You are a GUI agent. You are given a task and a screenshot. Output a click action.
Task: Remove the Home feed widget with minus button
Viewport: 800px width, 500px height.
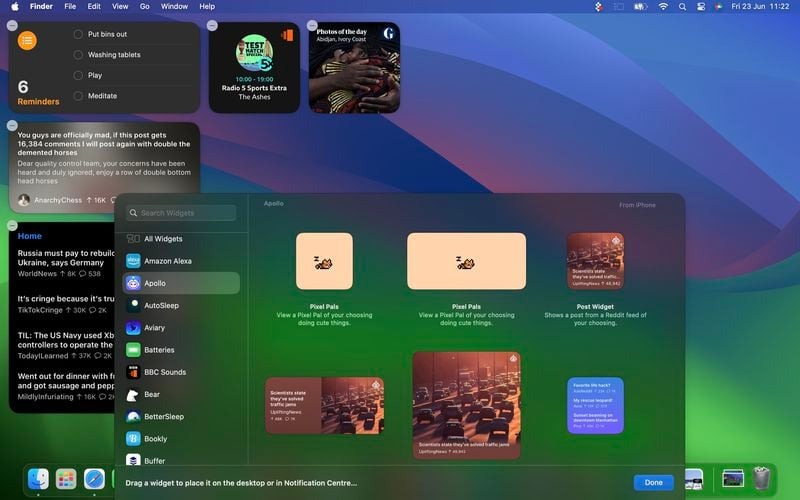pyautogui.click(x=12, y=226)
